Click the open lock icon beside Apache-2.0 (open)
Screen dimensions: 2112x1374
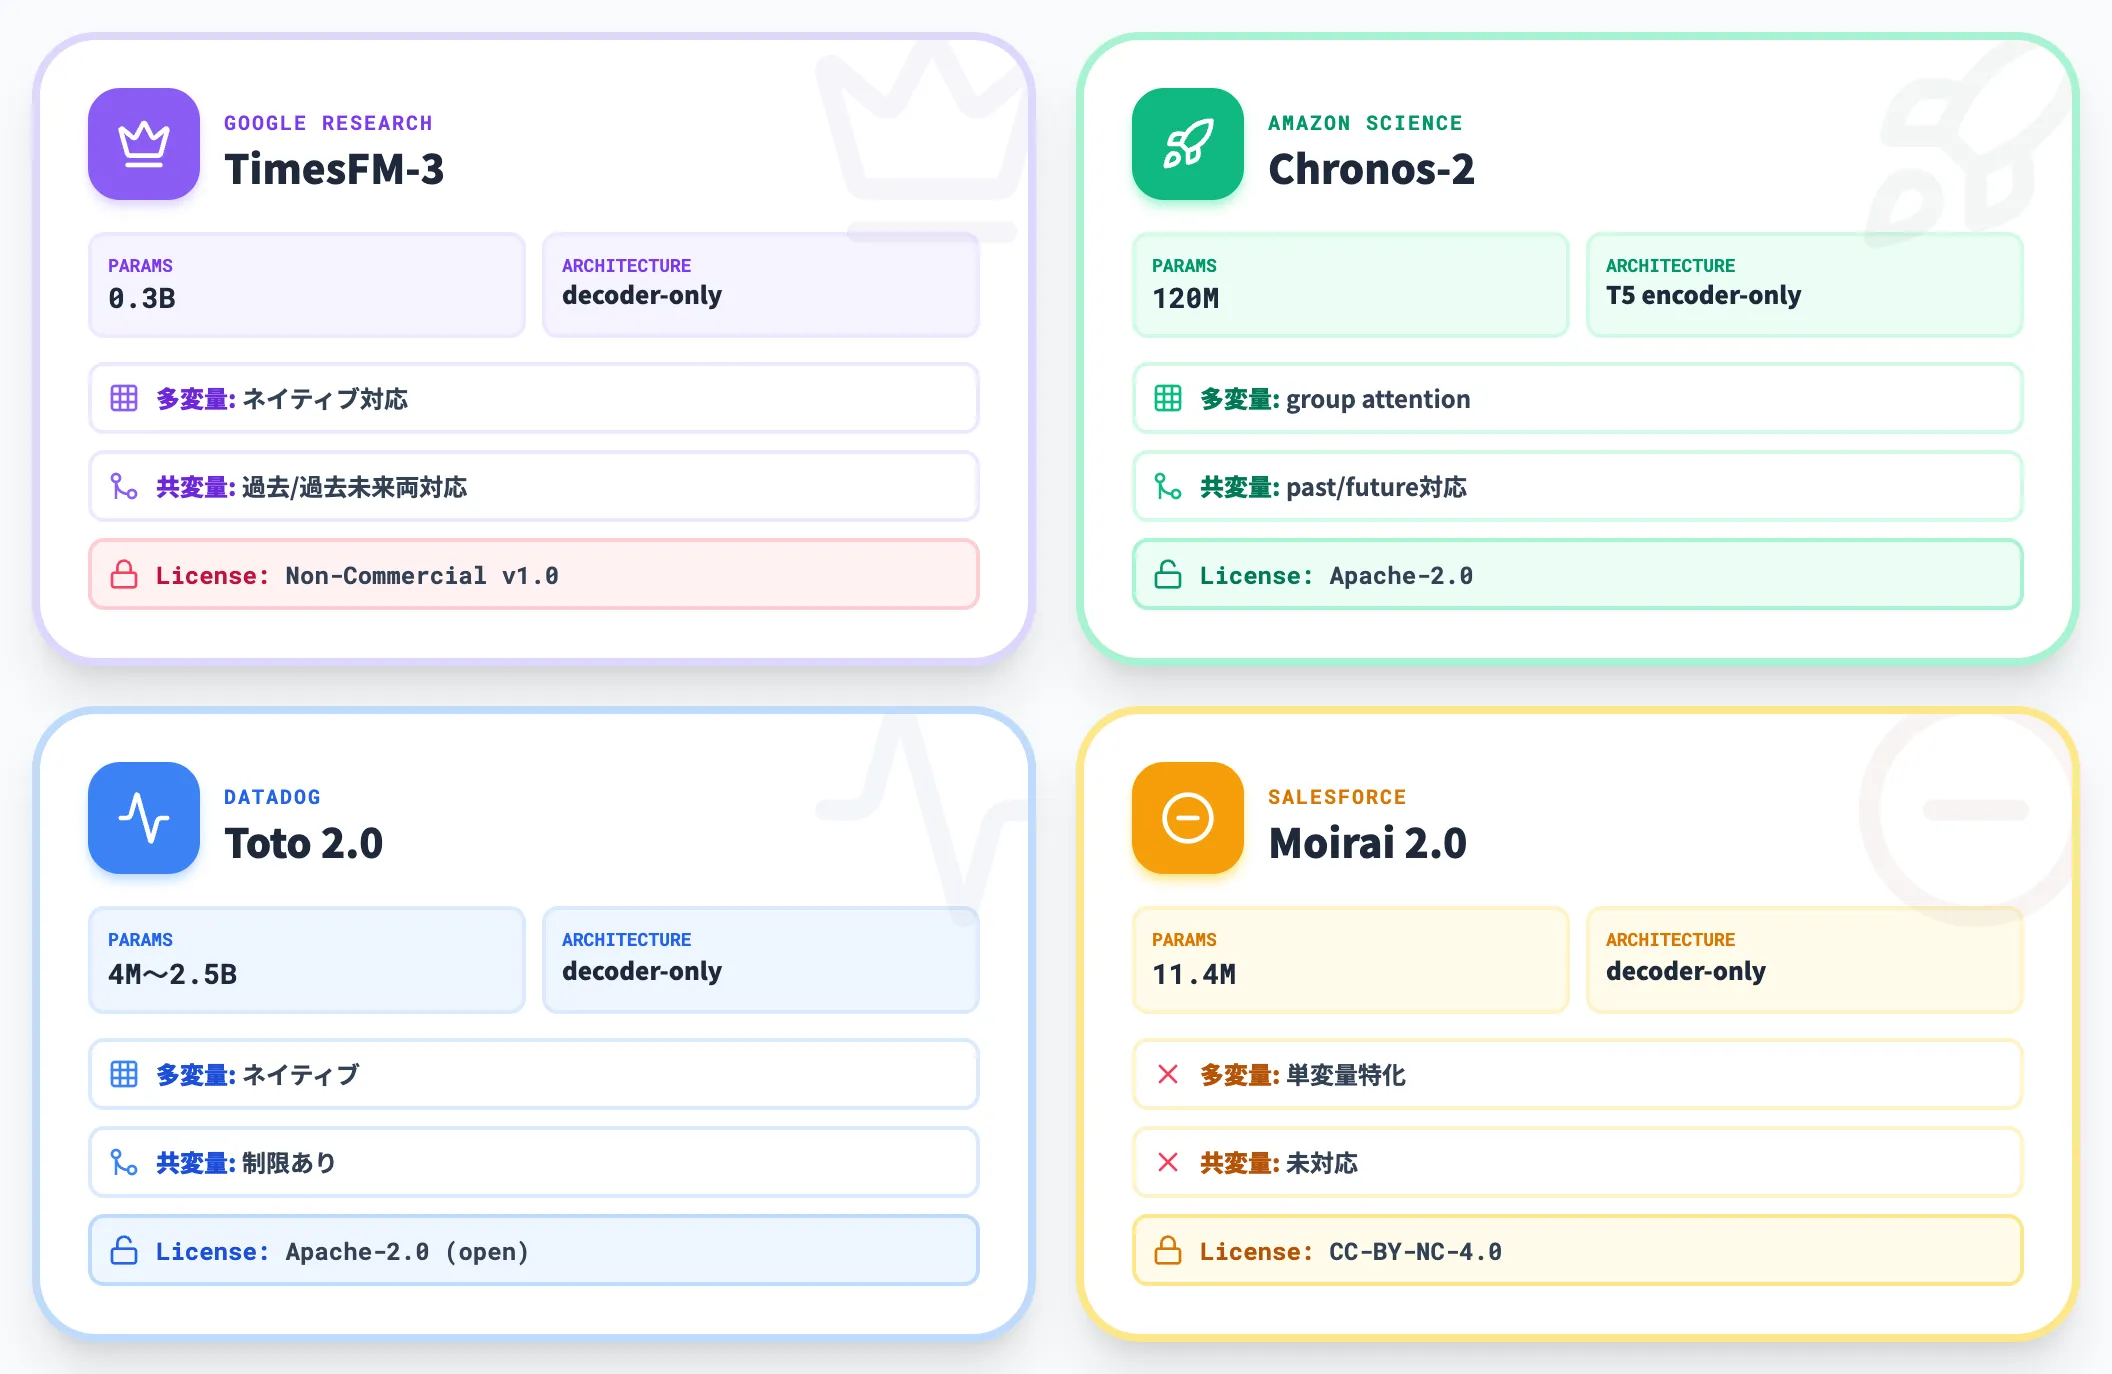pos(124,1250)
